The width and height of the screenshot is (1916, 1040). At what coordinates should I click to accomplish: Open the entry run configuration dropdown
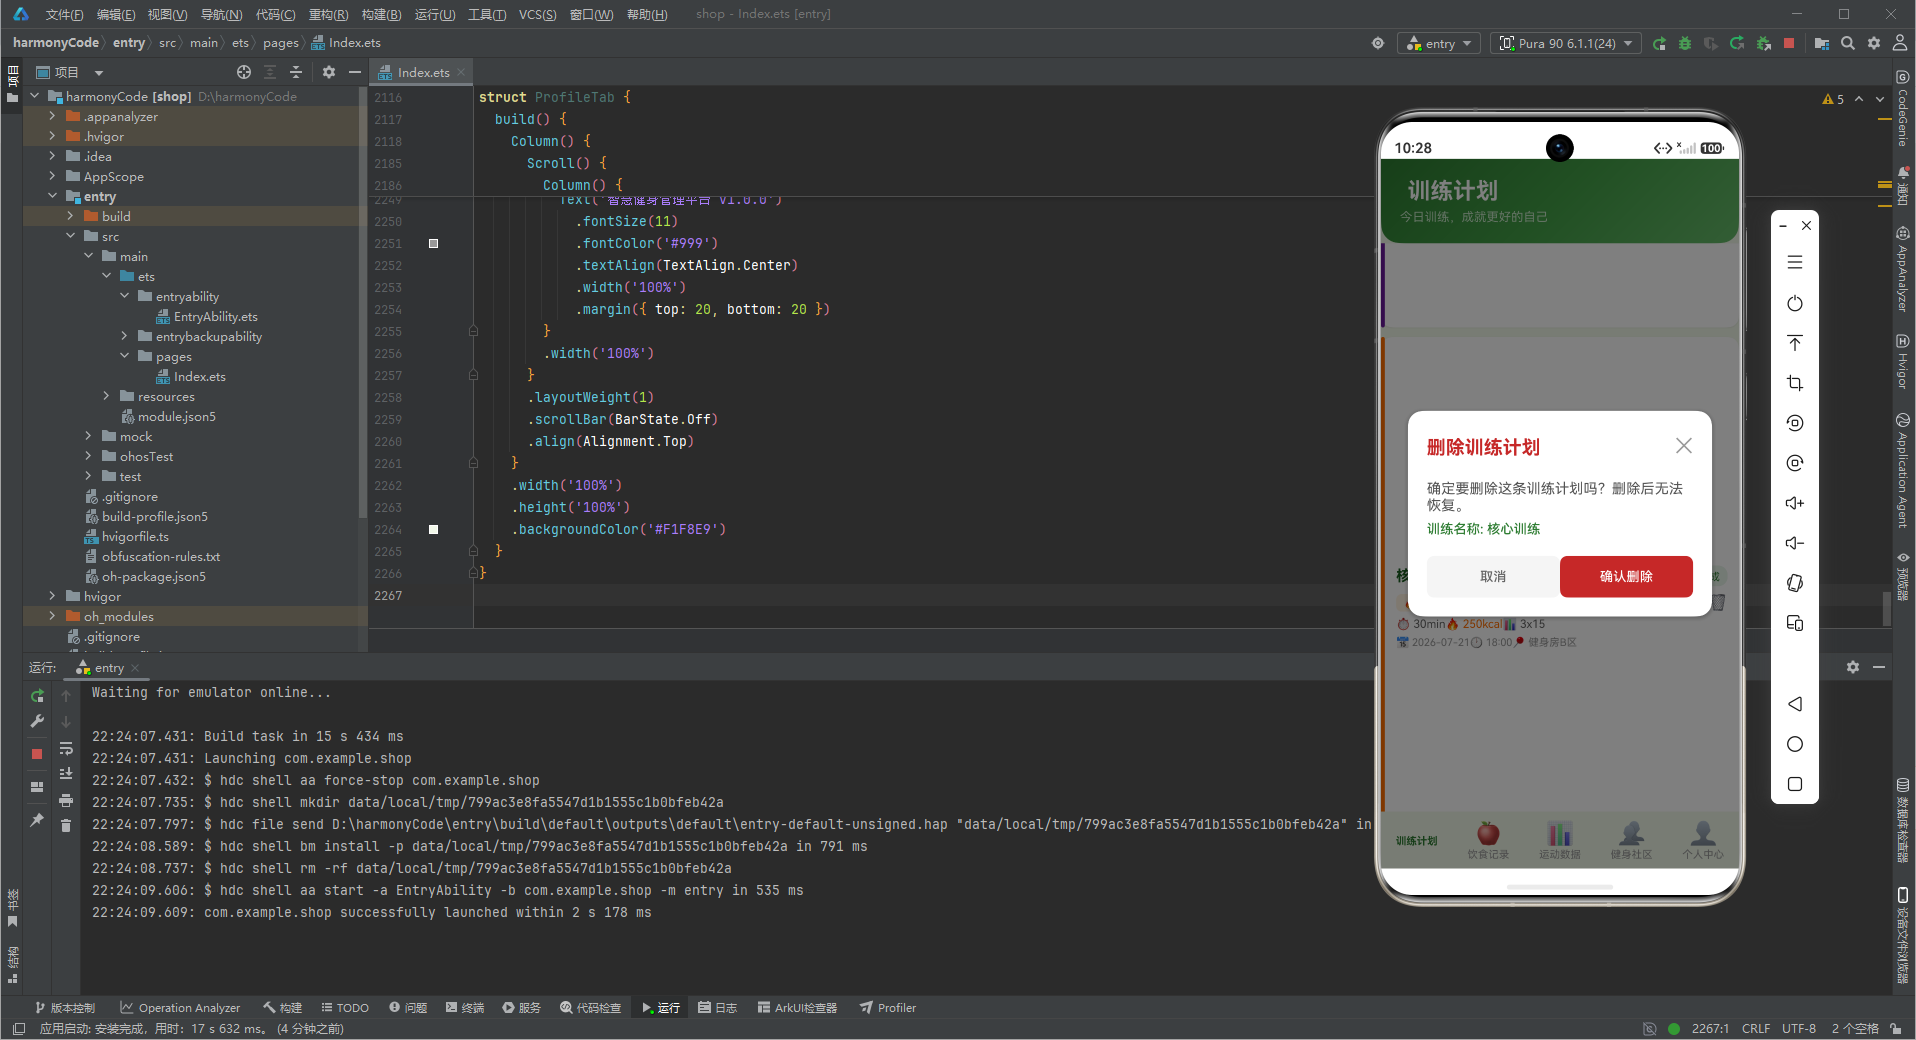(1440, 43)
